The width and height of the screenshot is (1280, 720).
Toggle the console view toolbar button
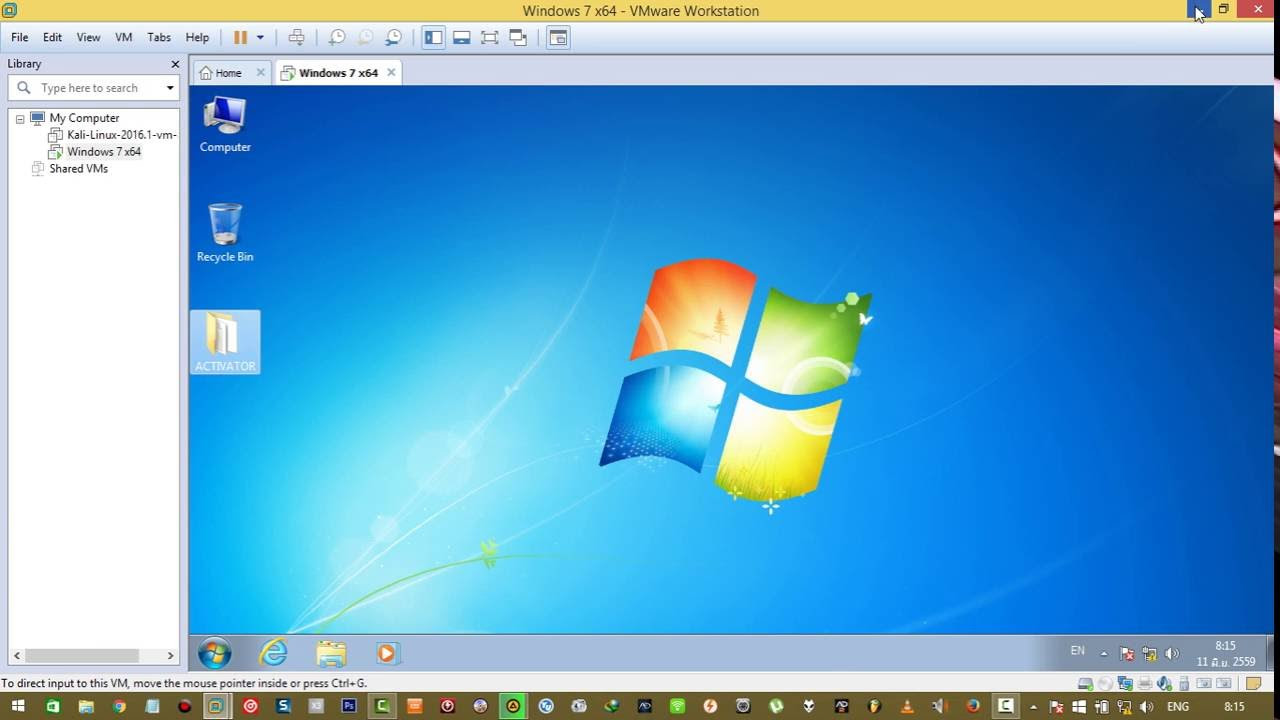click(x=558, y=37)
